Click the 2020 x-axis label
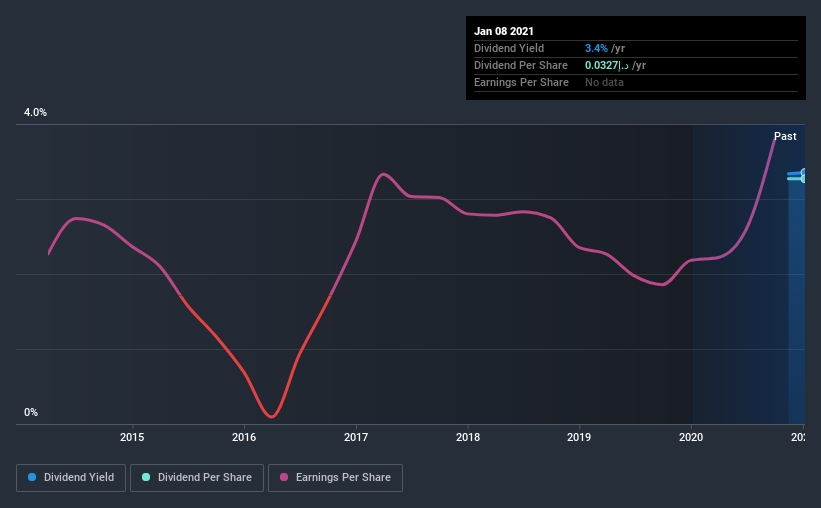This screenshot has width=821, height=508. [691, 437]
